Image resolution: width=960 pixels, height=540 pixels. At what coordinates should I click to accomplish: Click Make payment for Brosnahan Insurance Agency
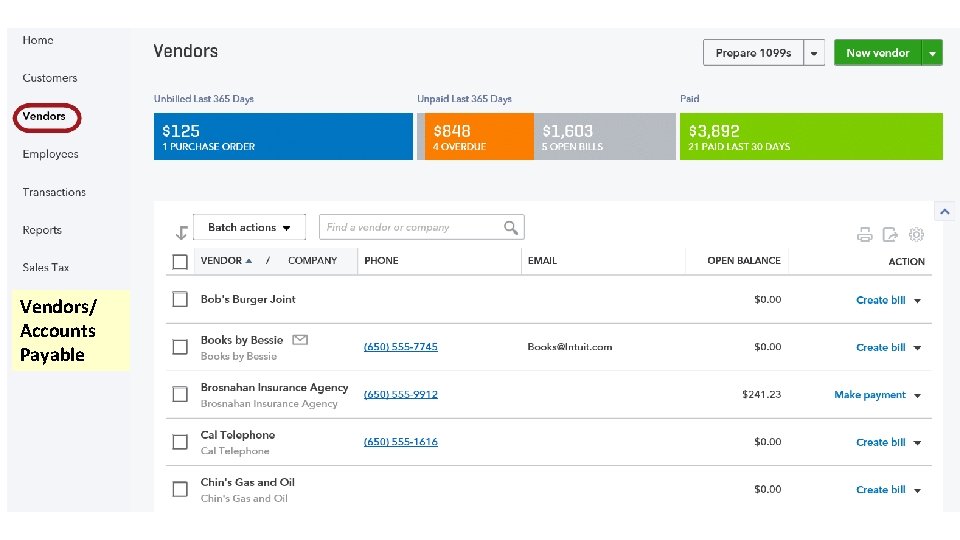pos(870,395)
